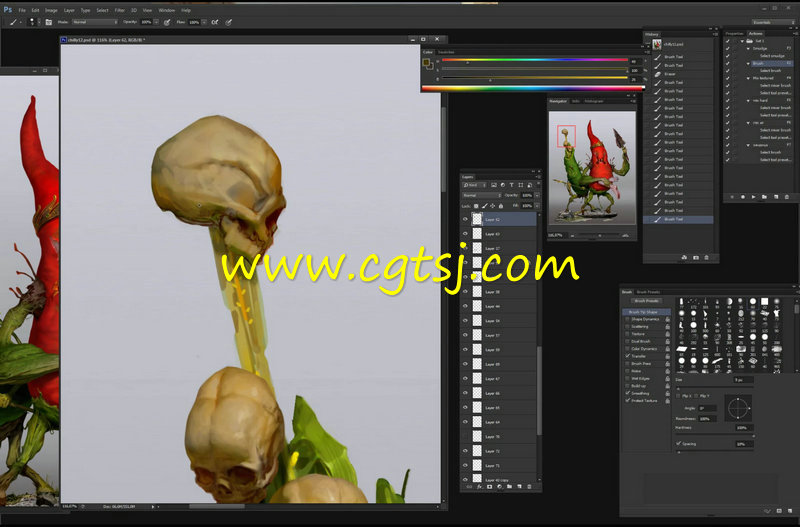Click the Lock all padlock icon

coord(501,206)
